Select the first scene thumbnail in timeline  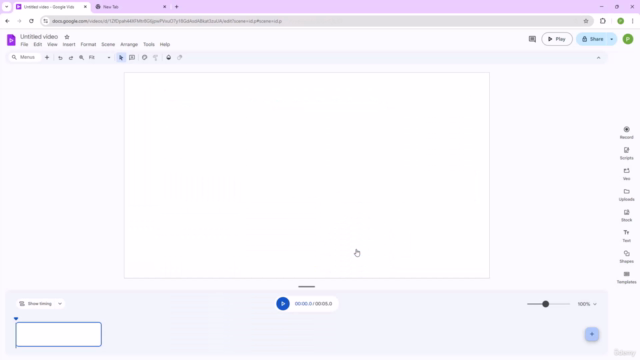coord(59,334)
